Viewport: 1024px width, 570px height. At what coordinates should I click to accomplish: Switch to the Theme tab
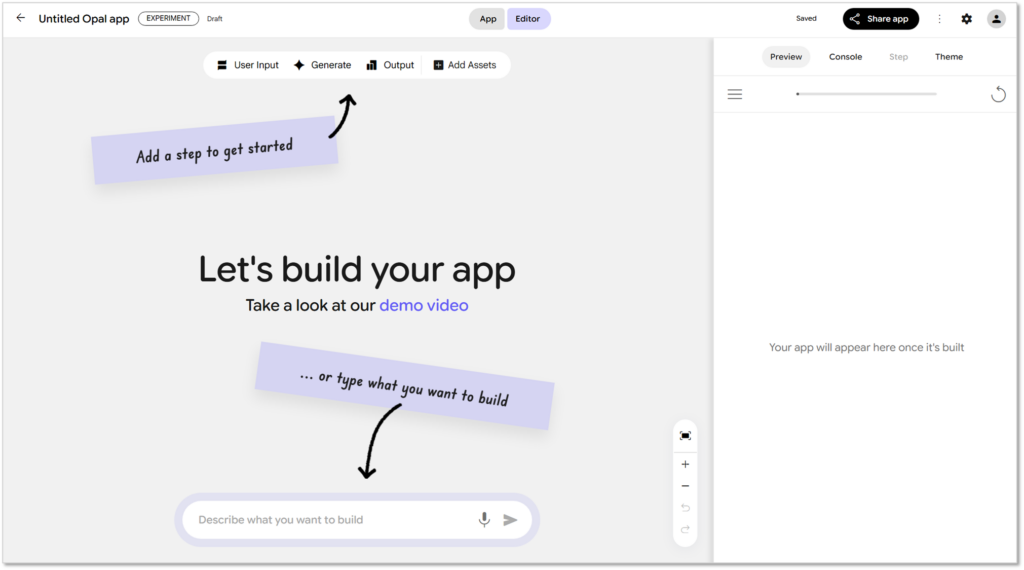pyautogui.click(x=948, y=57)
